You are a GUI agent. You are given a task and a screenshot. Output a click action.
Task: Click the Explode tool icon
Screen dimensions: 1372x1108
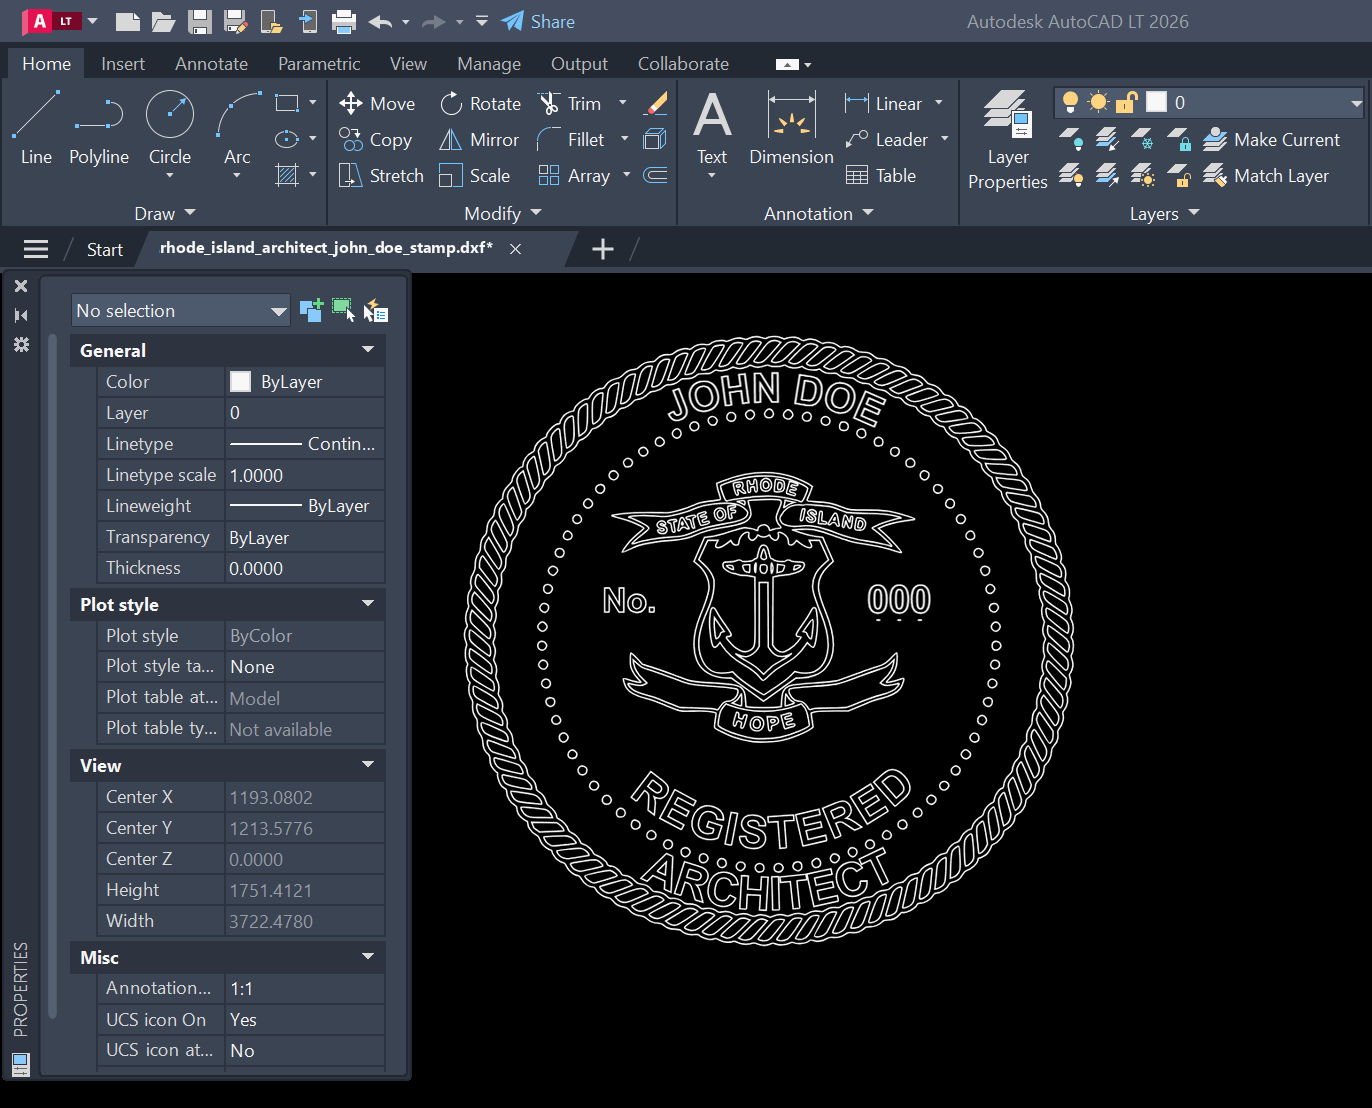click(x=656, y=139)
